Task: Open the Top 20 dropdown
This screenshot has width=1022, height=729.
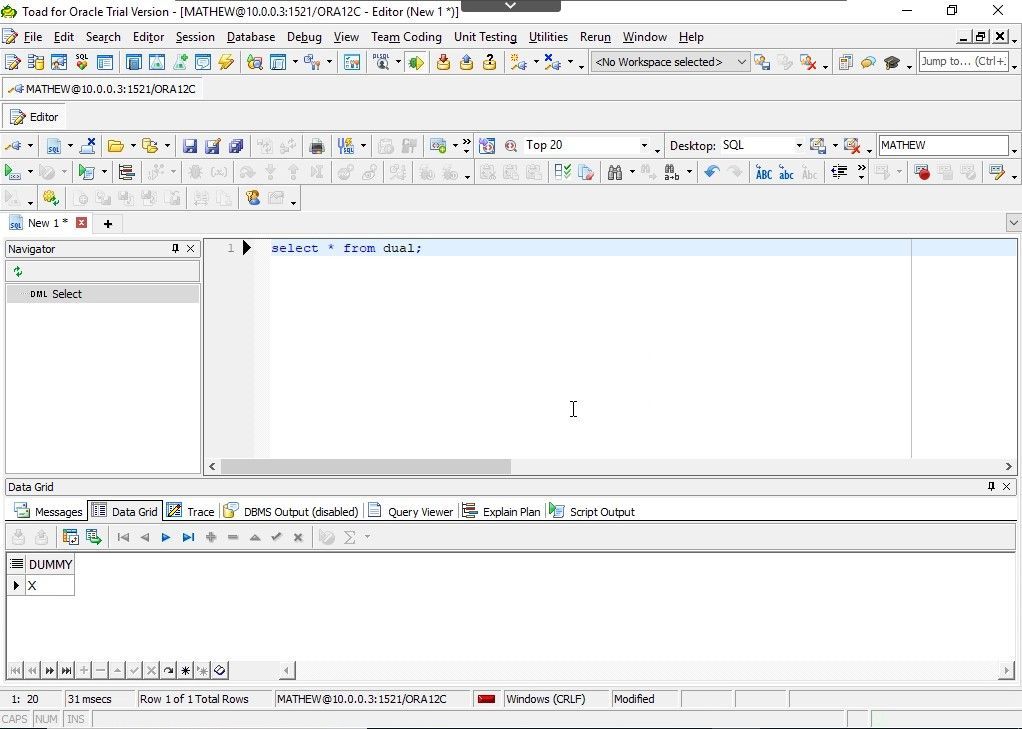Action: pyautogui.click(x=644, y=145)
